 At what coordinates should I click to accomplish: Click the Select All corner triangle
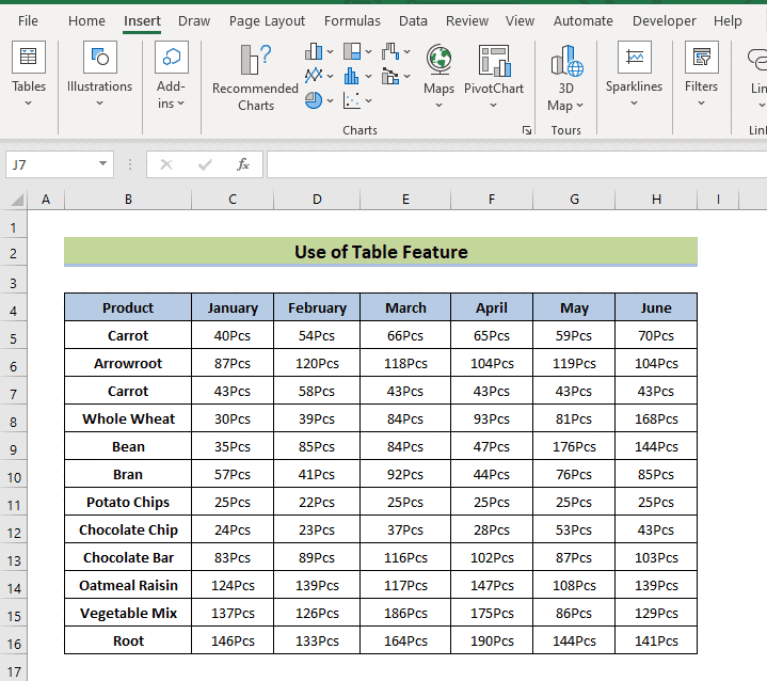17,200
